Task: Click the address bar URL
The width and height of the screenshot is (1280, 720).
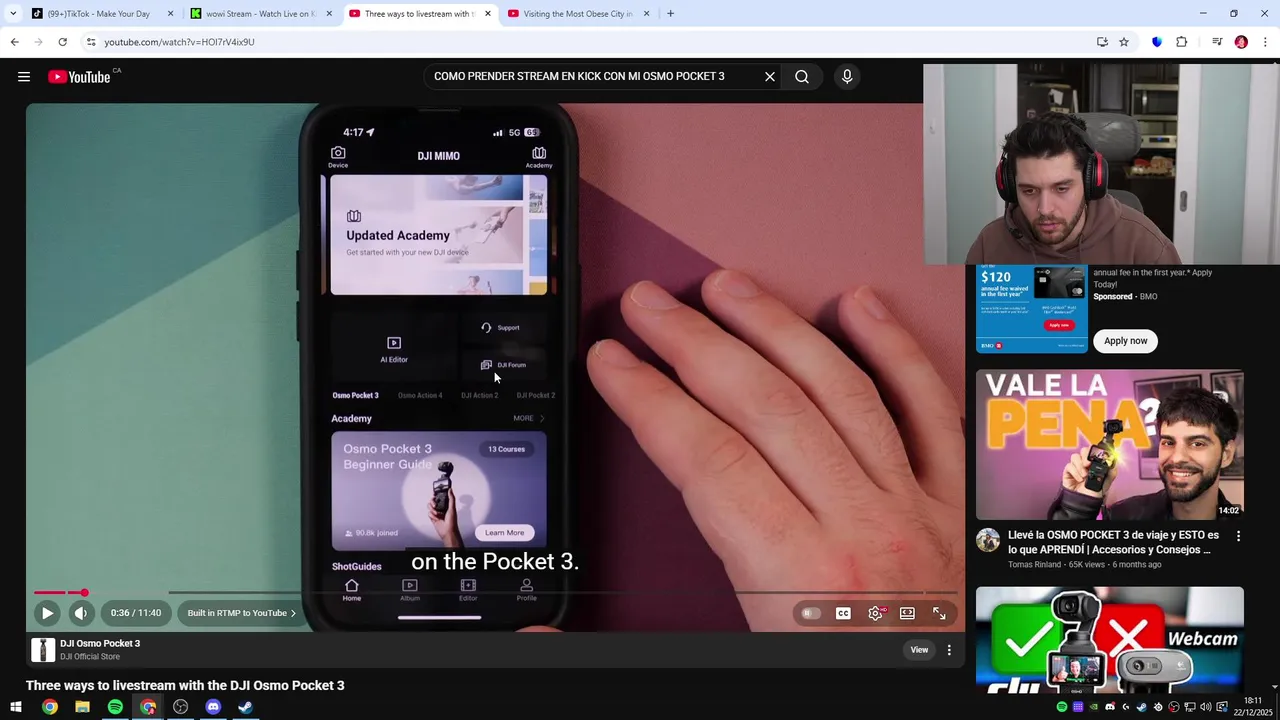Action: 179,42
